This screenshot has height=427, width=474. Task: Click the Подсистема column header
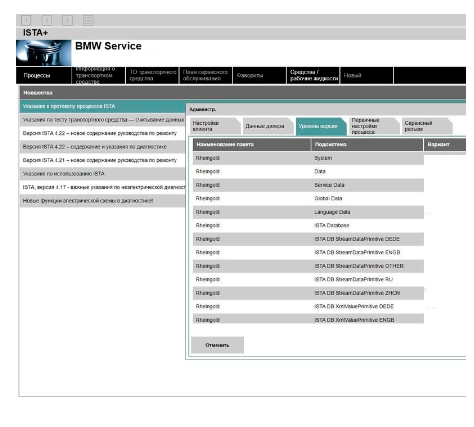tap(367, 145)
